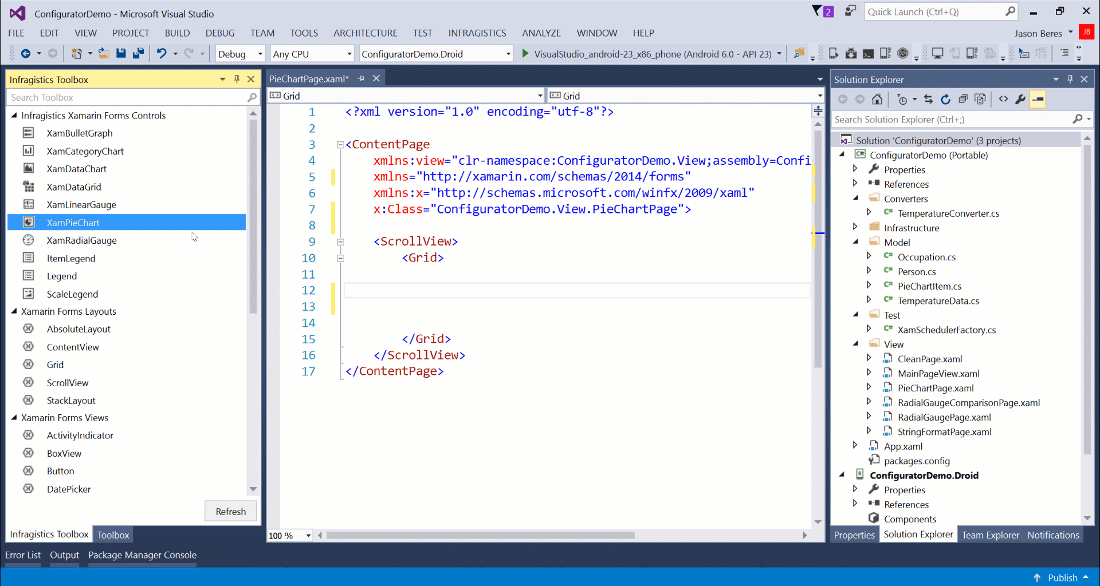1100x586 pixels.
Task: Switch to the Team Explorer tab
Action: 990,535
